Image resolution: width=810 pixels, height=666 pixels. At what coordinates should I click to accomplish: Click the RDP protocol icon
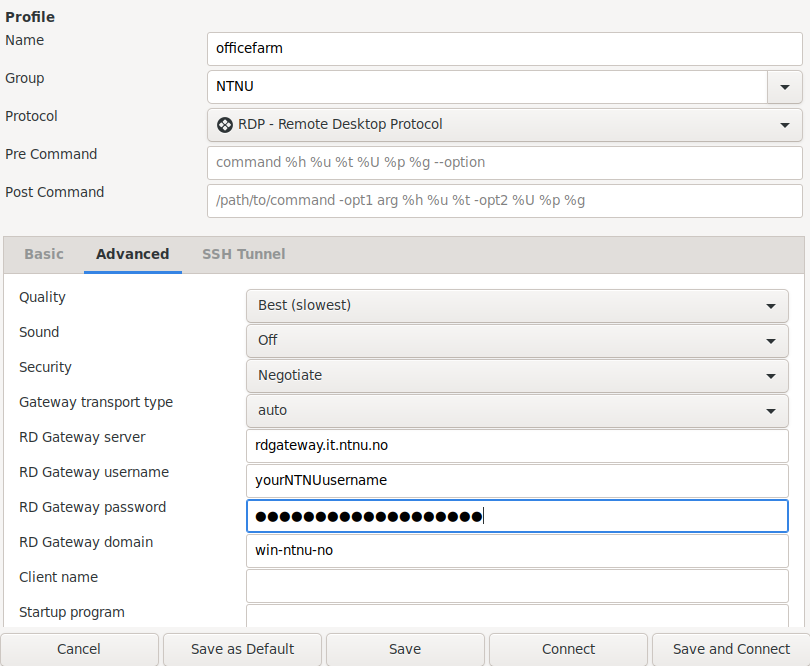pos(225,125)
